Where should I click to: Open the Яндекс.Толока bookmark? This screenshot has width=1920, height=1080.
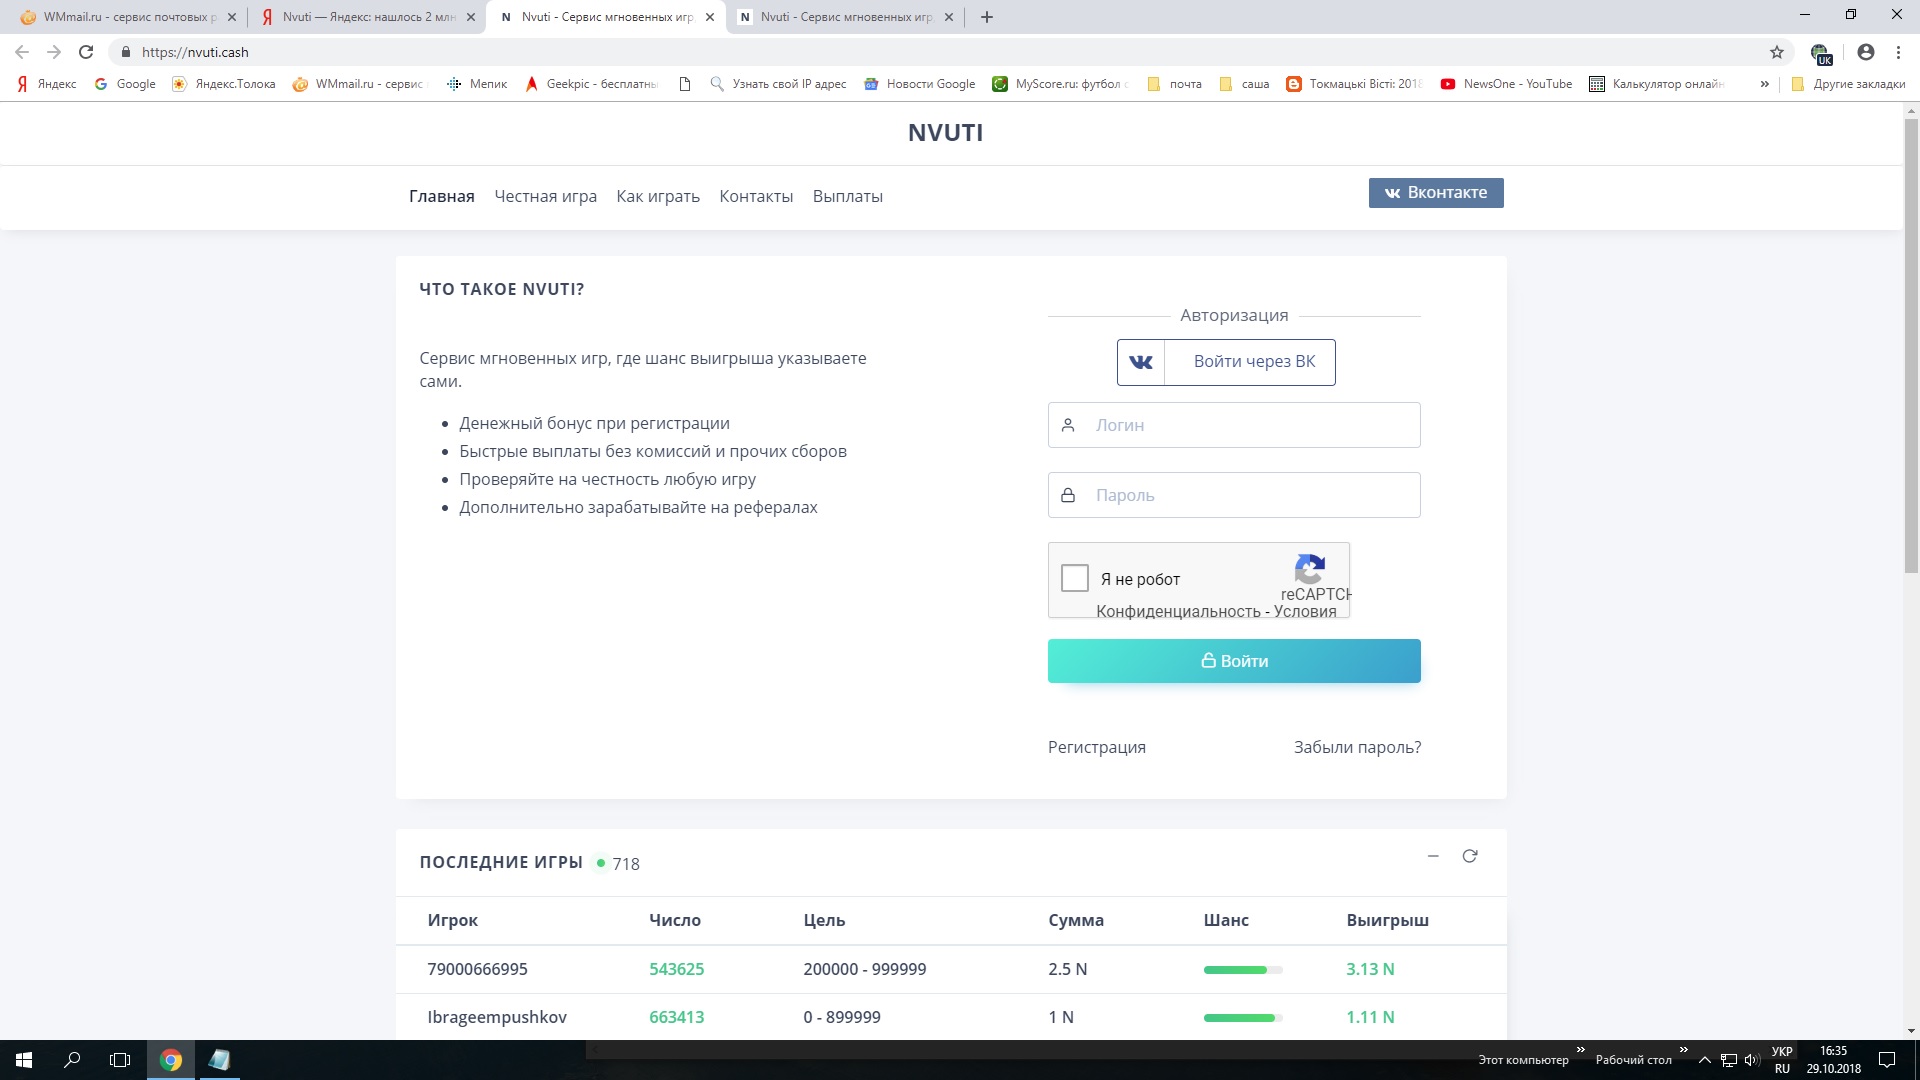(224, 84)
